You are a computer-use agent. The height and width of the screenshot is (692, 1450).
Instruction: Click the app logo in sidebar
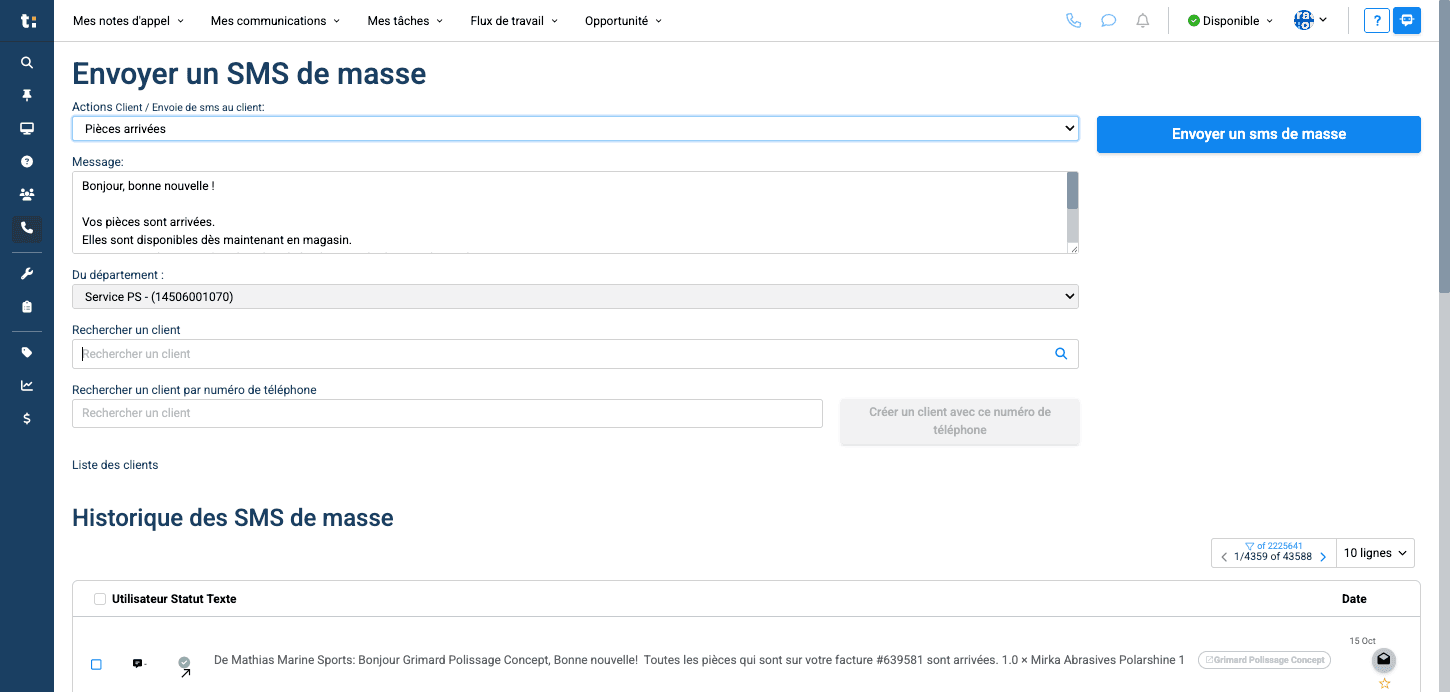point(27,21)
